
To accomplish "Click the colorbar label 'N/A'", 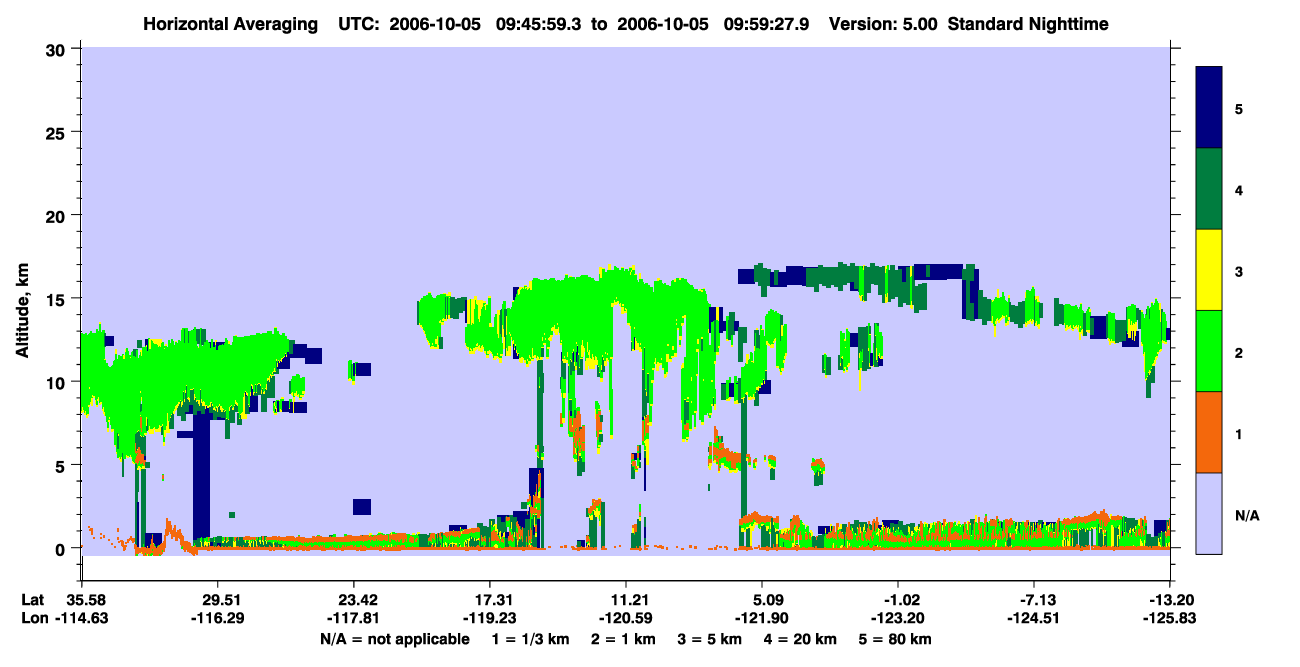I will (1247, 515).
